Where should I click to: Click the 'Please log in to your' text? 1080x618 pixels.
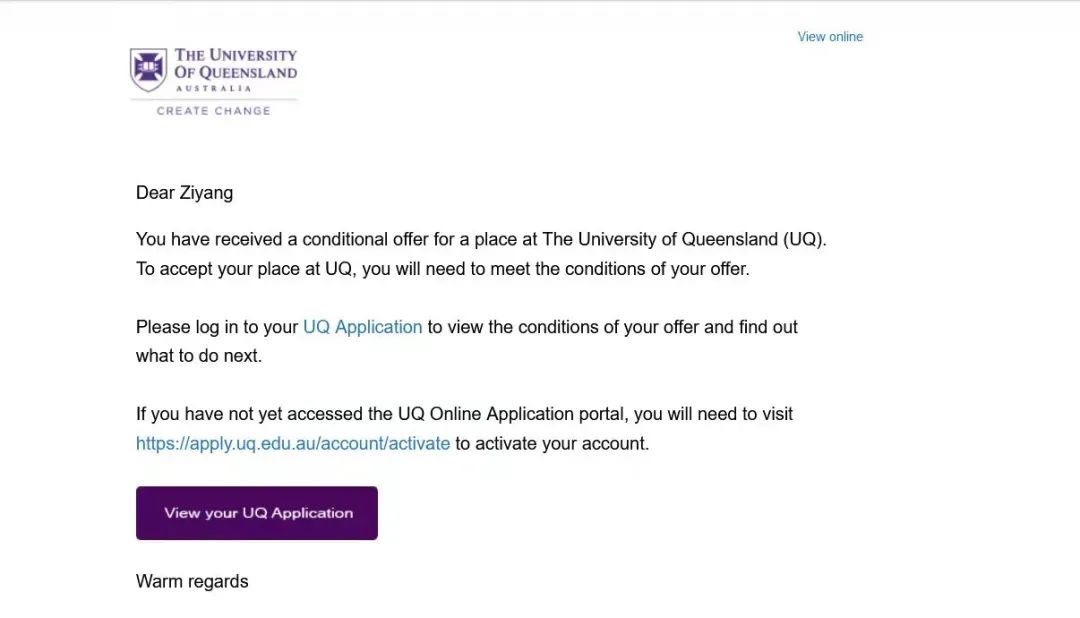217,327
